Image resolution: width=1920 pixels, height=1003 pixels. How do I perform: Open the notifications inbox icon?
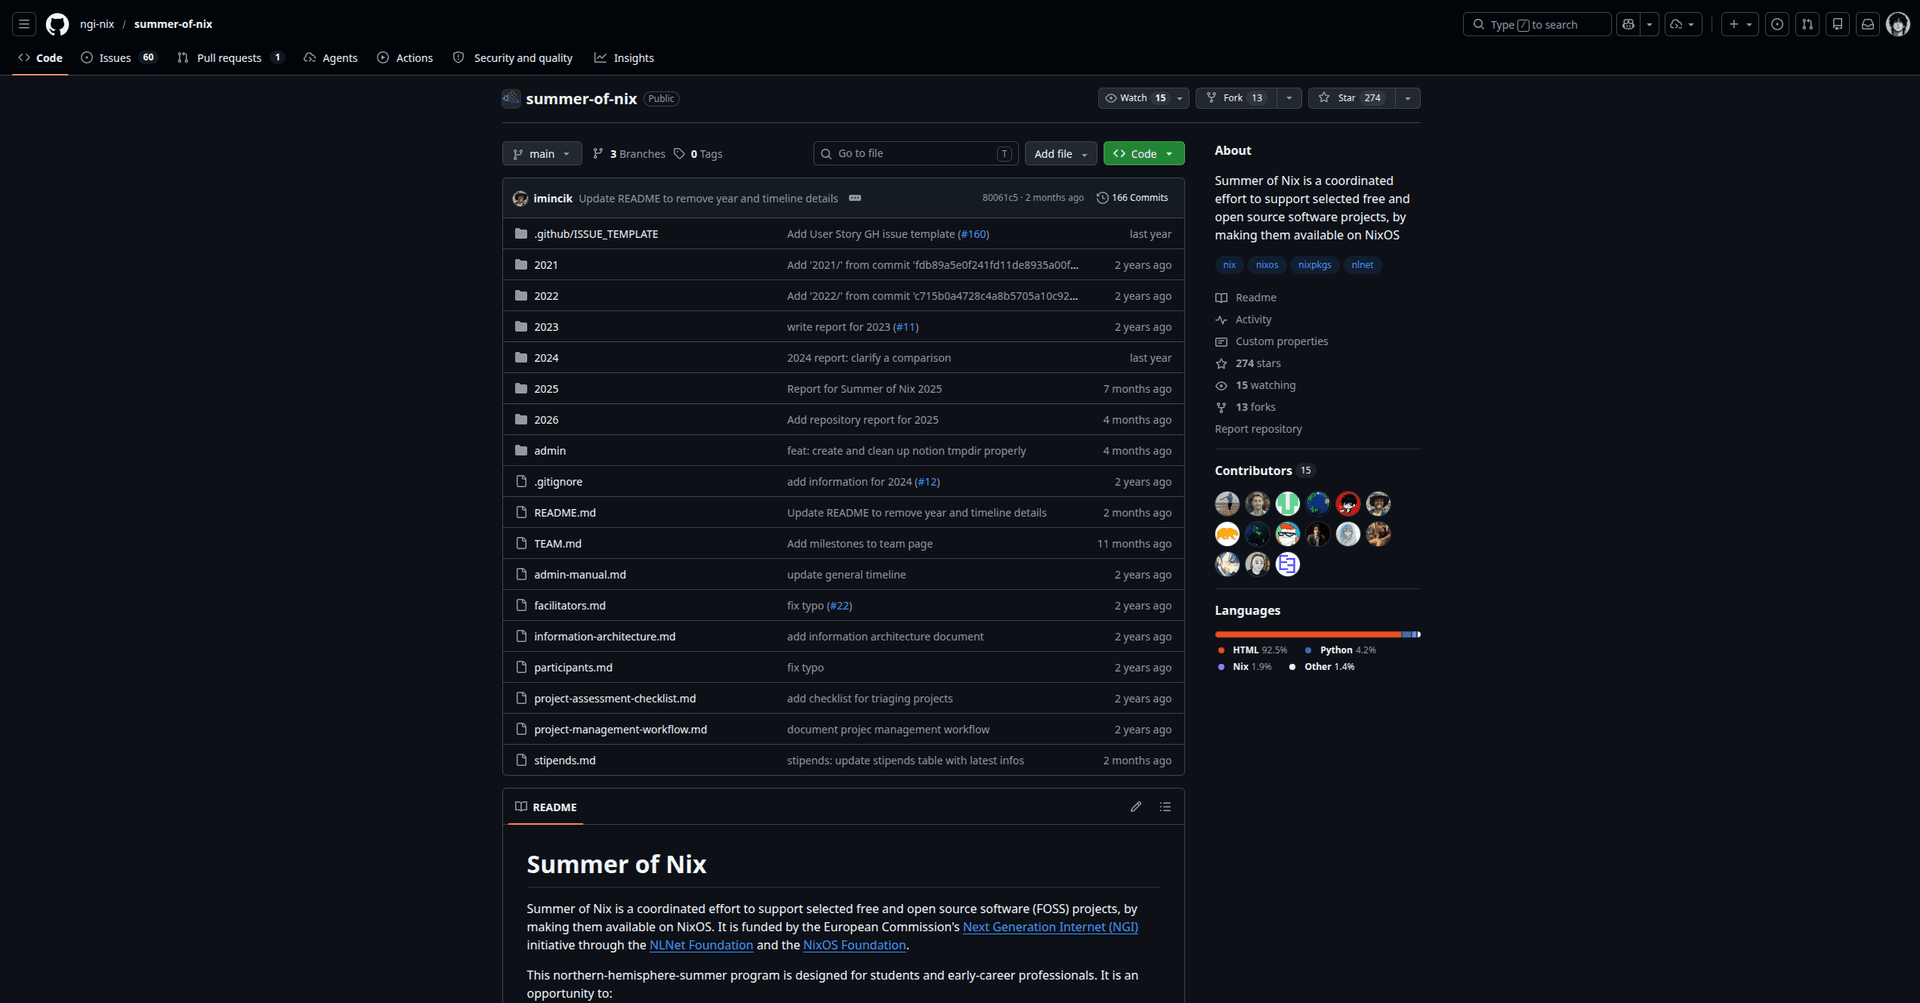coord(1868,24)
